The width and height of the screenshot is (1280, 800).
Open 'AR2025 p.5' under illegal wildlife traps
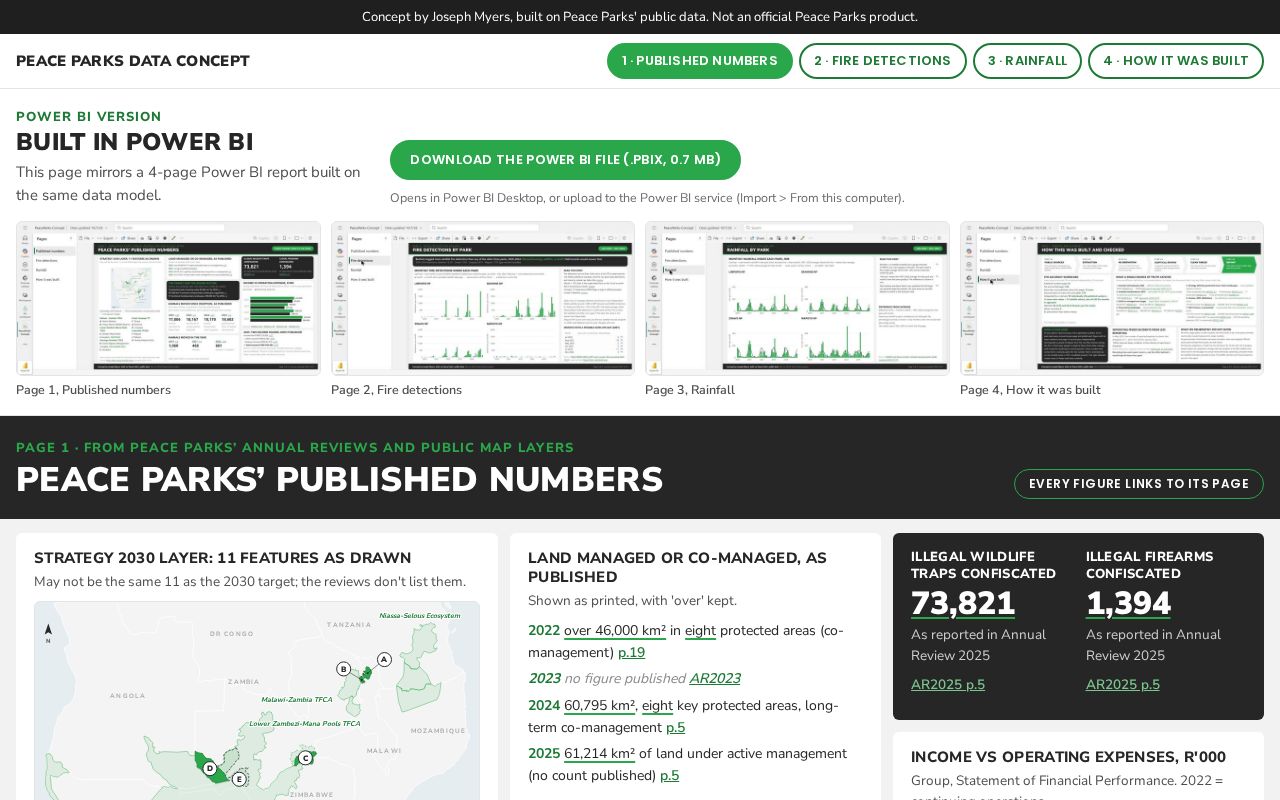pos(948,685)
